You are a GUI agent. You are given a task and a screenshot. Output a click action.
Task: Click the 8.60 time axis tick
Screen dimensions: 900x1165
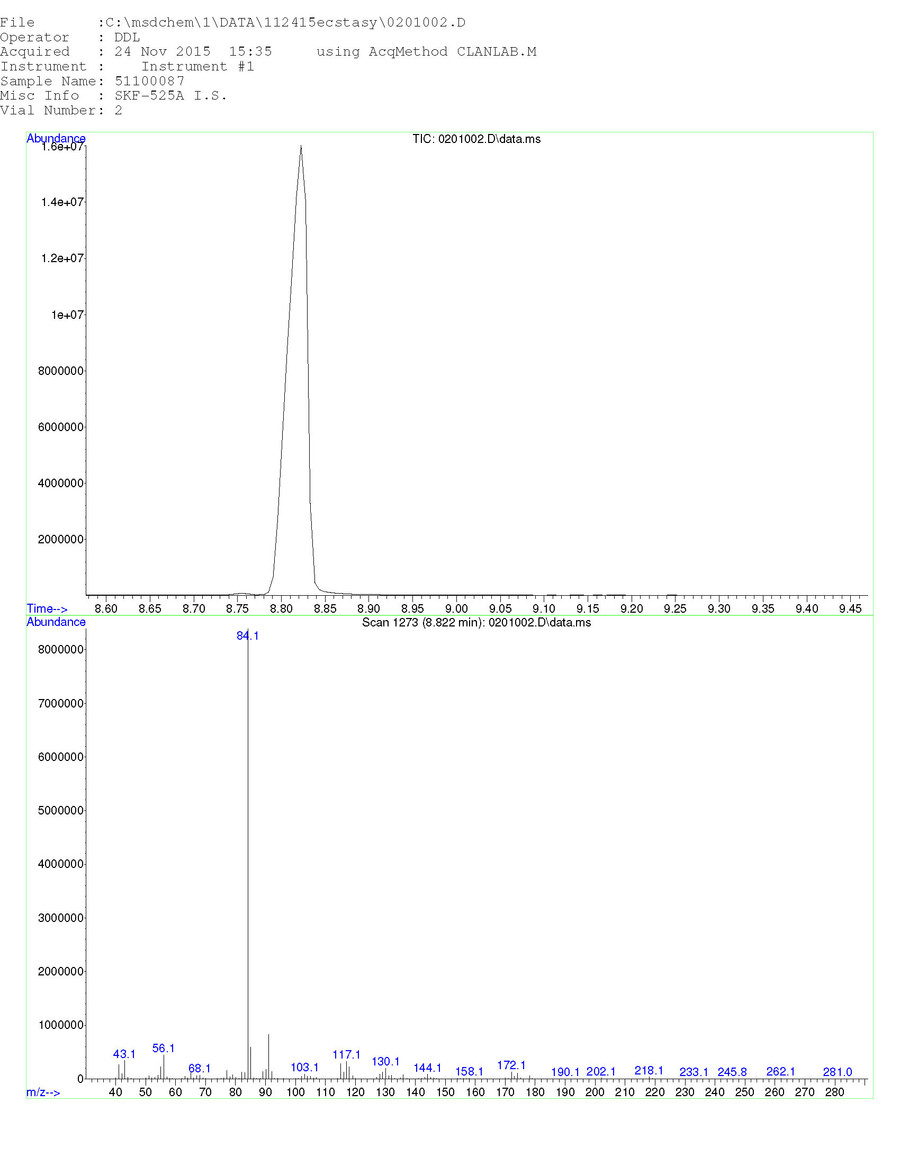[x=105, y=608]
